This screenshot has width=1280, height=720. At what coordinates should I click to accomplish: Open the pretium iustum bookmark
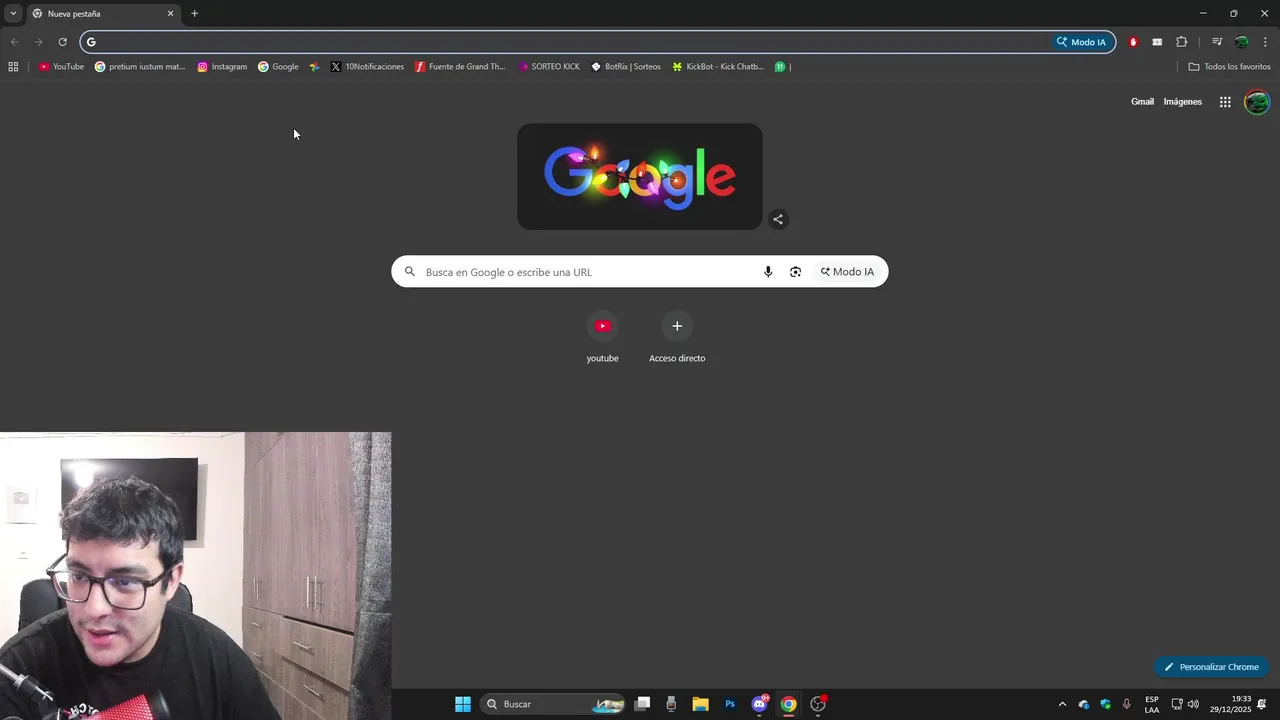point(139,67)
